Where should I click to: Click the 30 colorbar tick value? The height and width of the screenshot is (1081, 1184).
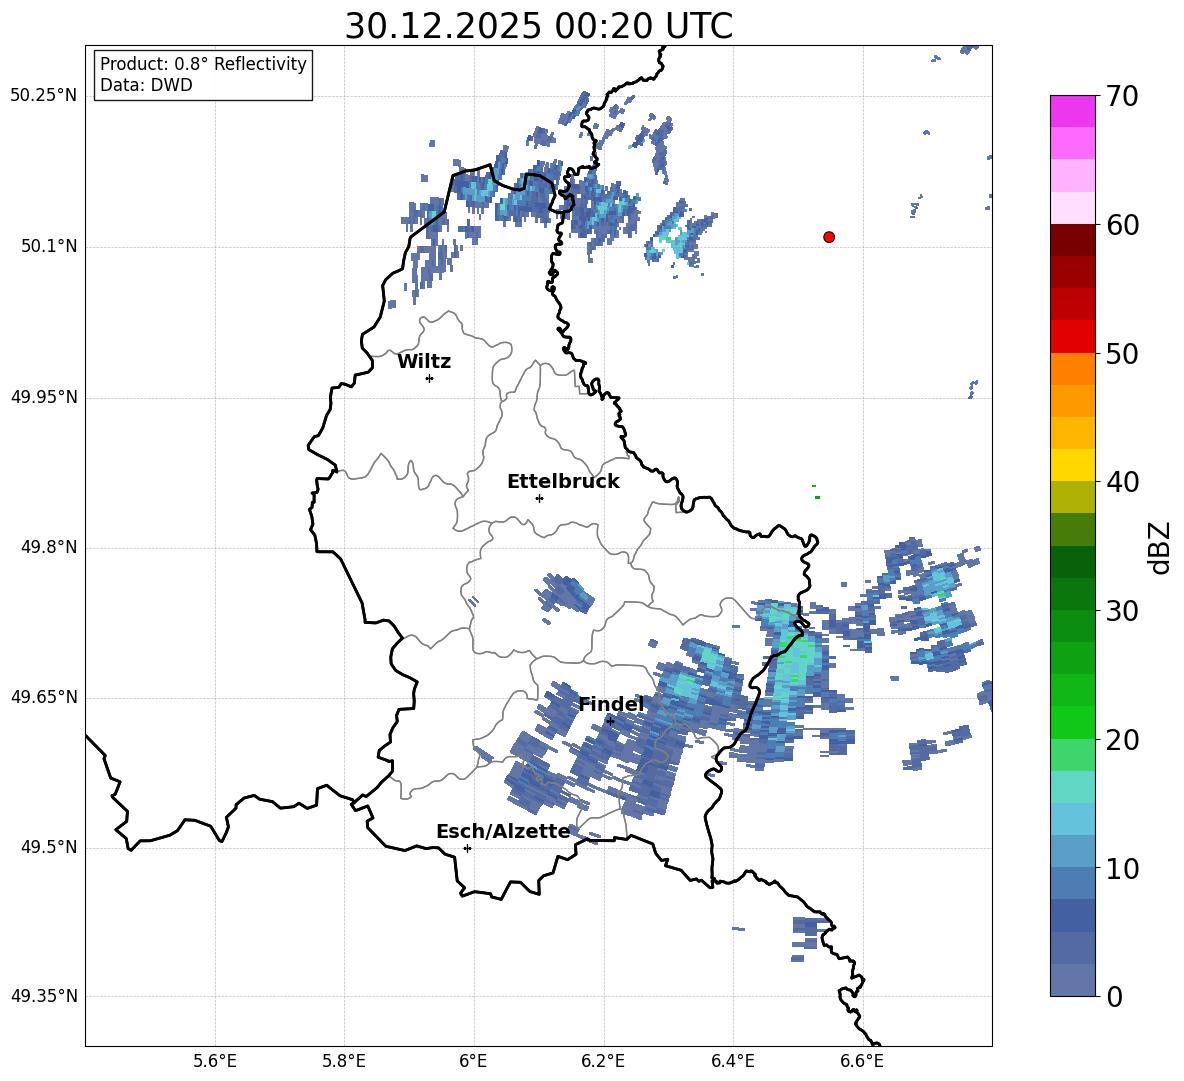coord(1123,611)
